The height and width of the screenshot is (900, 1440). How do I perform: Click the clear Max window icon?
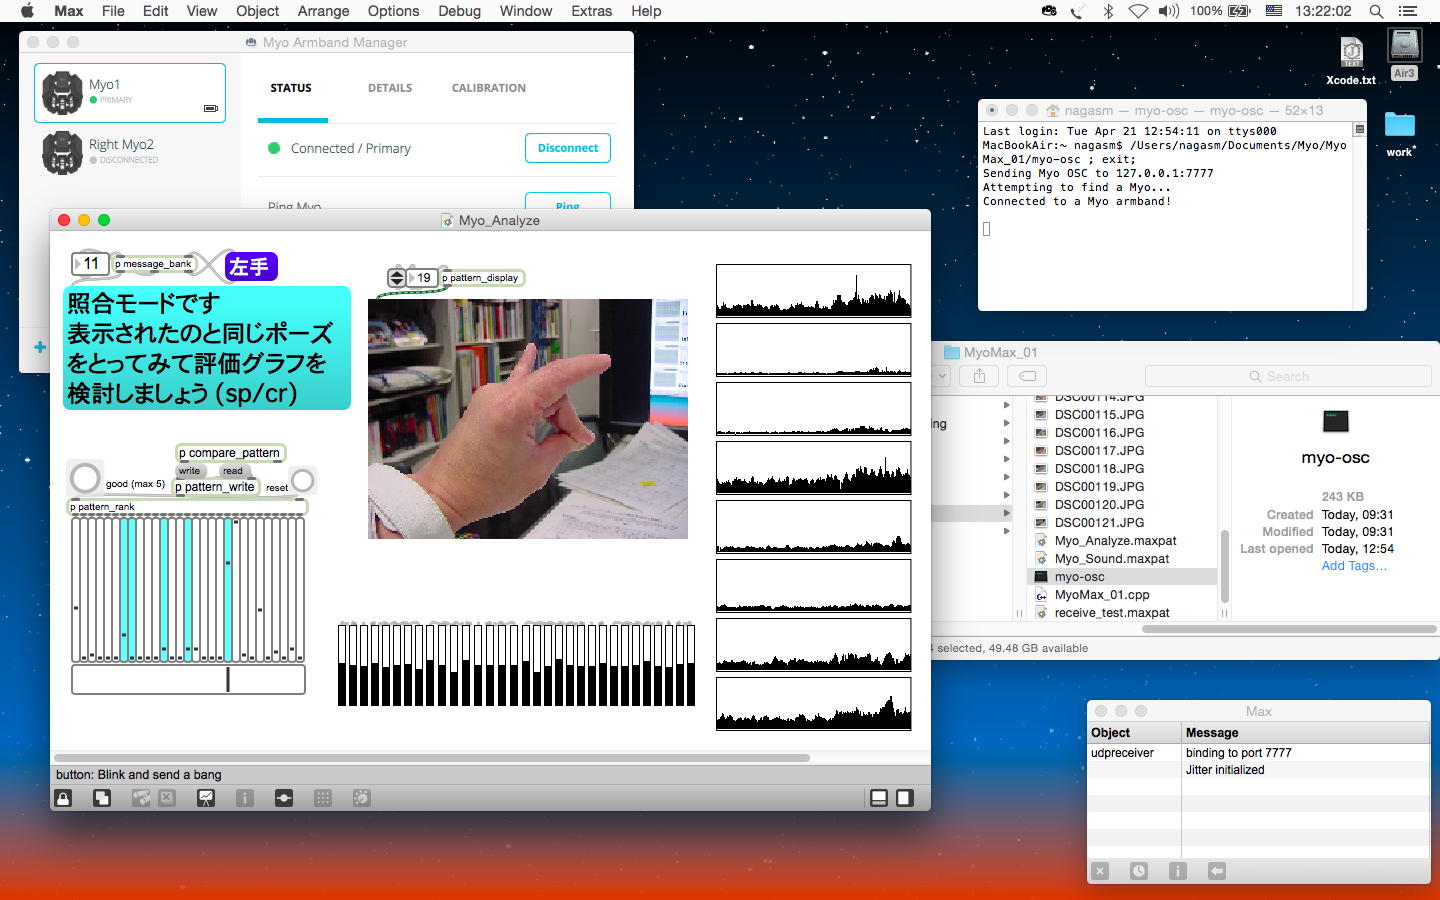(1100, 871)
